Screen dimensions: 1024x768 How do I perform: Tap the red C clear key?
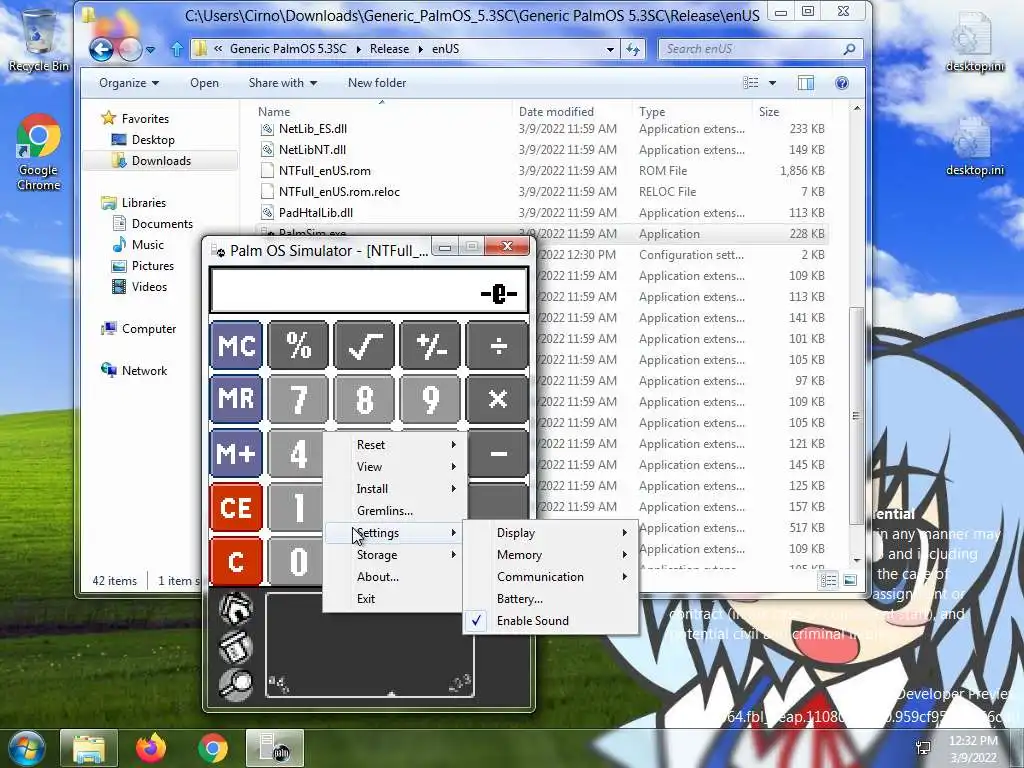tap(236, 562)
